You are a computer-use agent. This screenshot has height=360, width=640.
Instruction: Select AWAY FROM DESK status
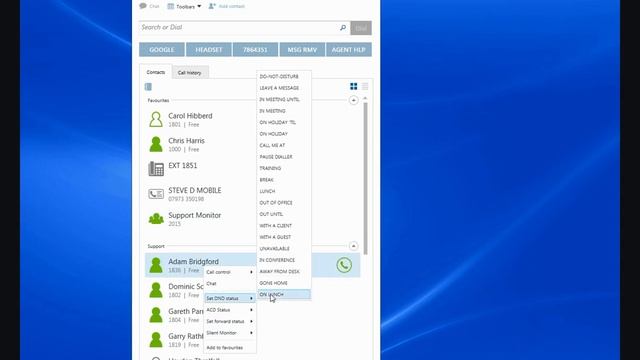[284, 271]
